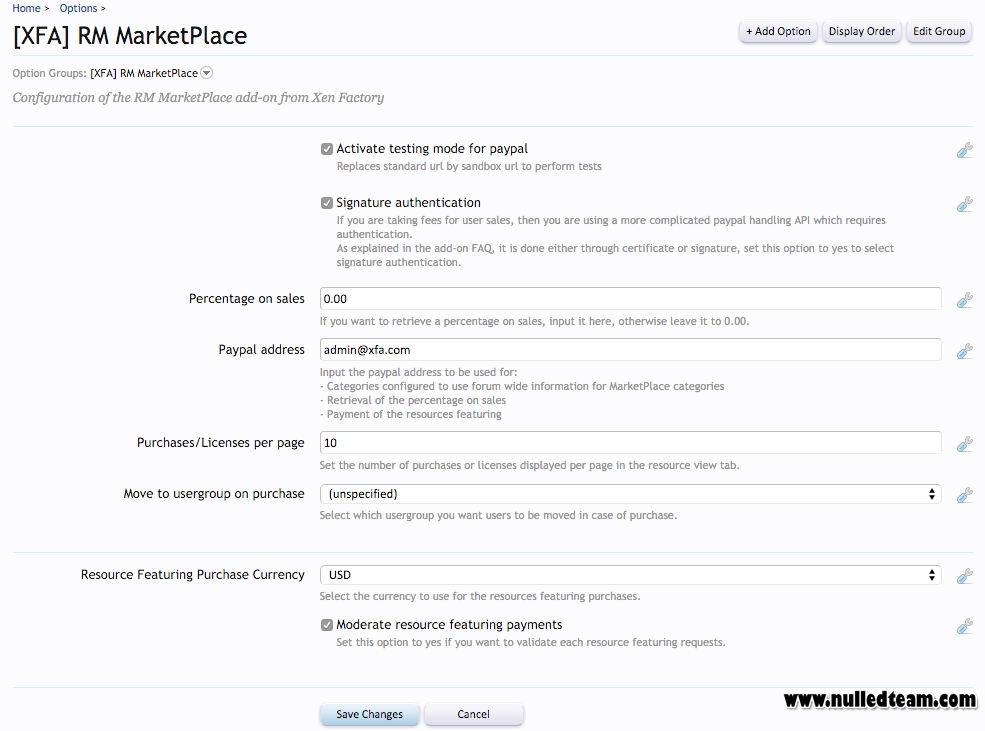
Task: Click edit icon beside Signature authentication option
Action: point(965,204)
